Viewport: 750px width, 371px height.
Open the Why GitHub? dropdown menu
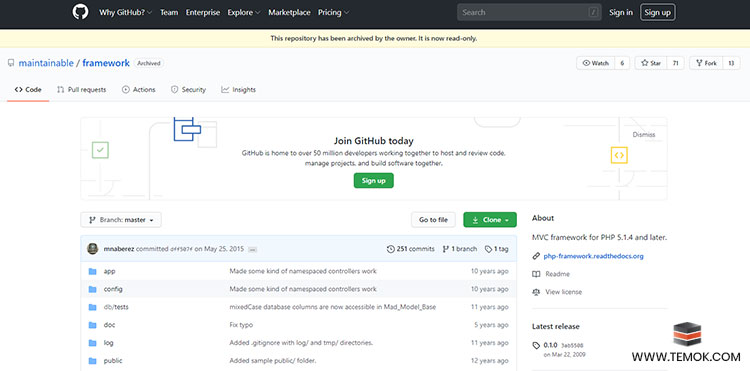[125, 12]
